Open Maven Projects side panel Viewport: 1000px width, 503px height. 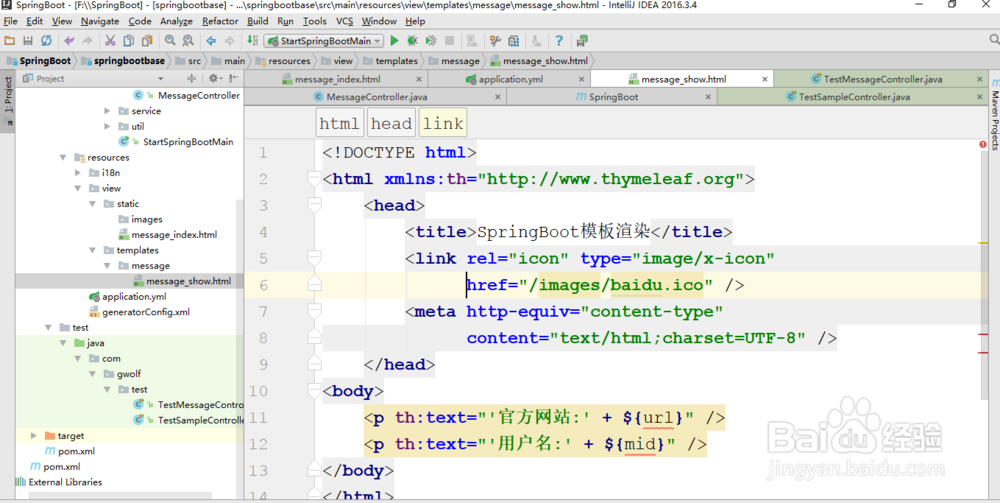(994, 115)
